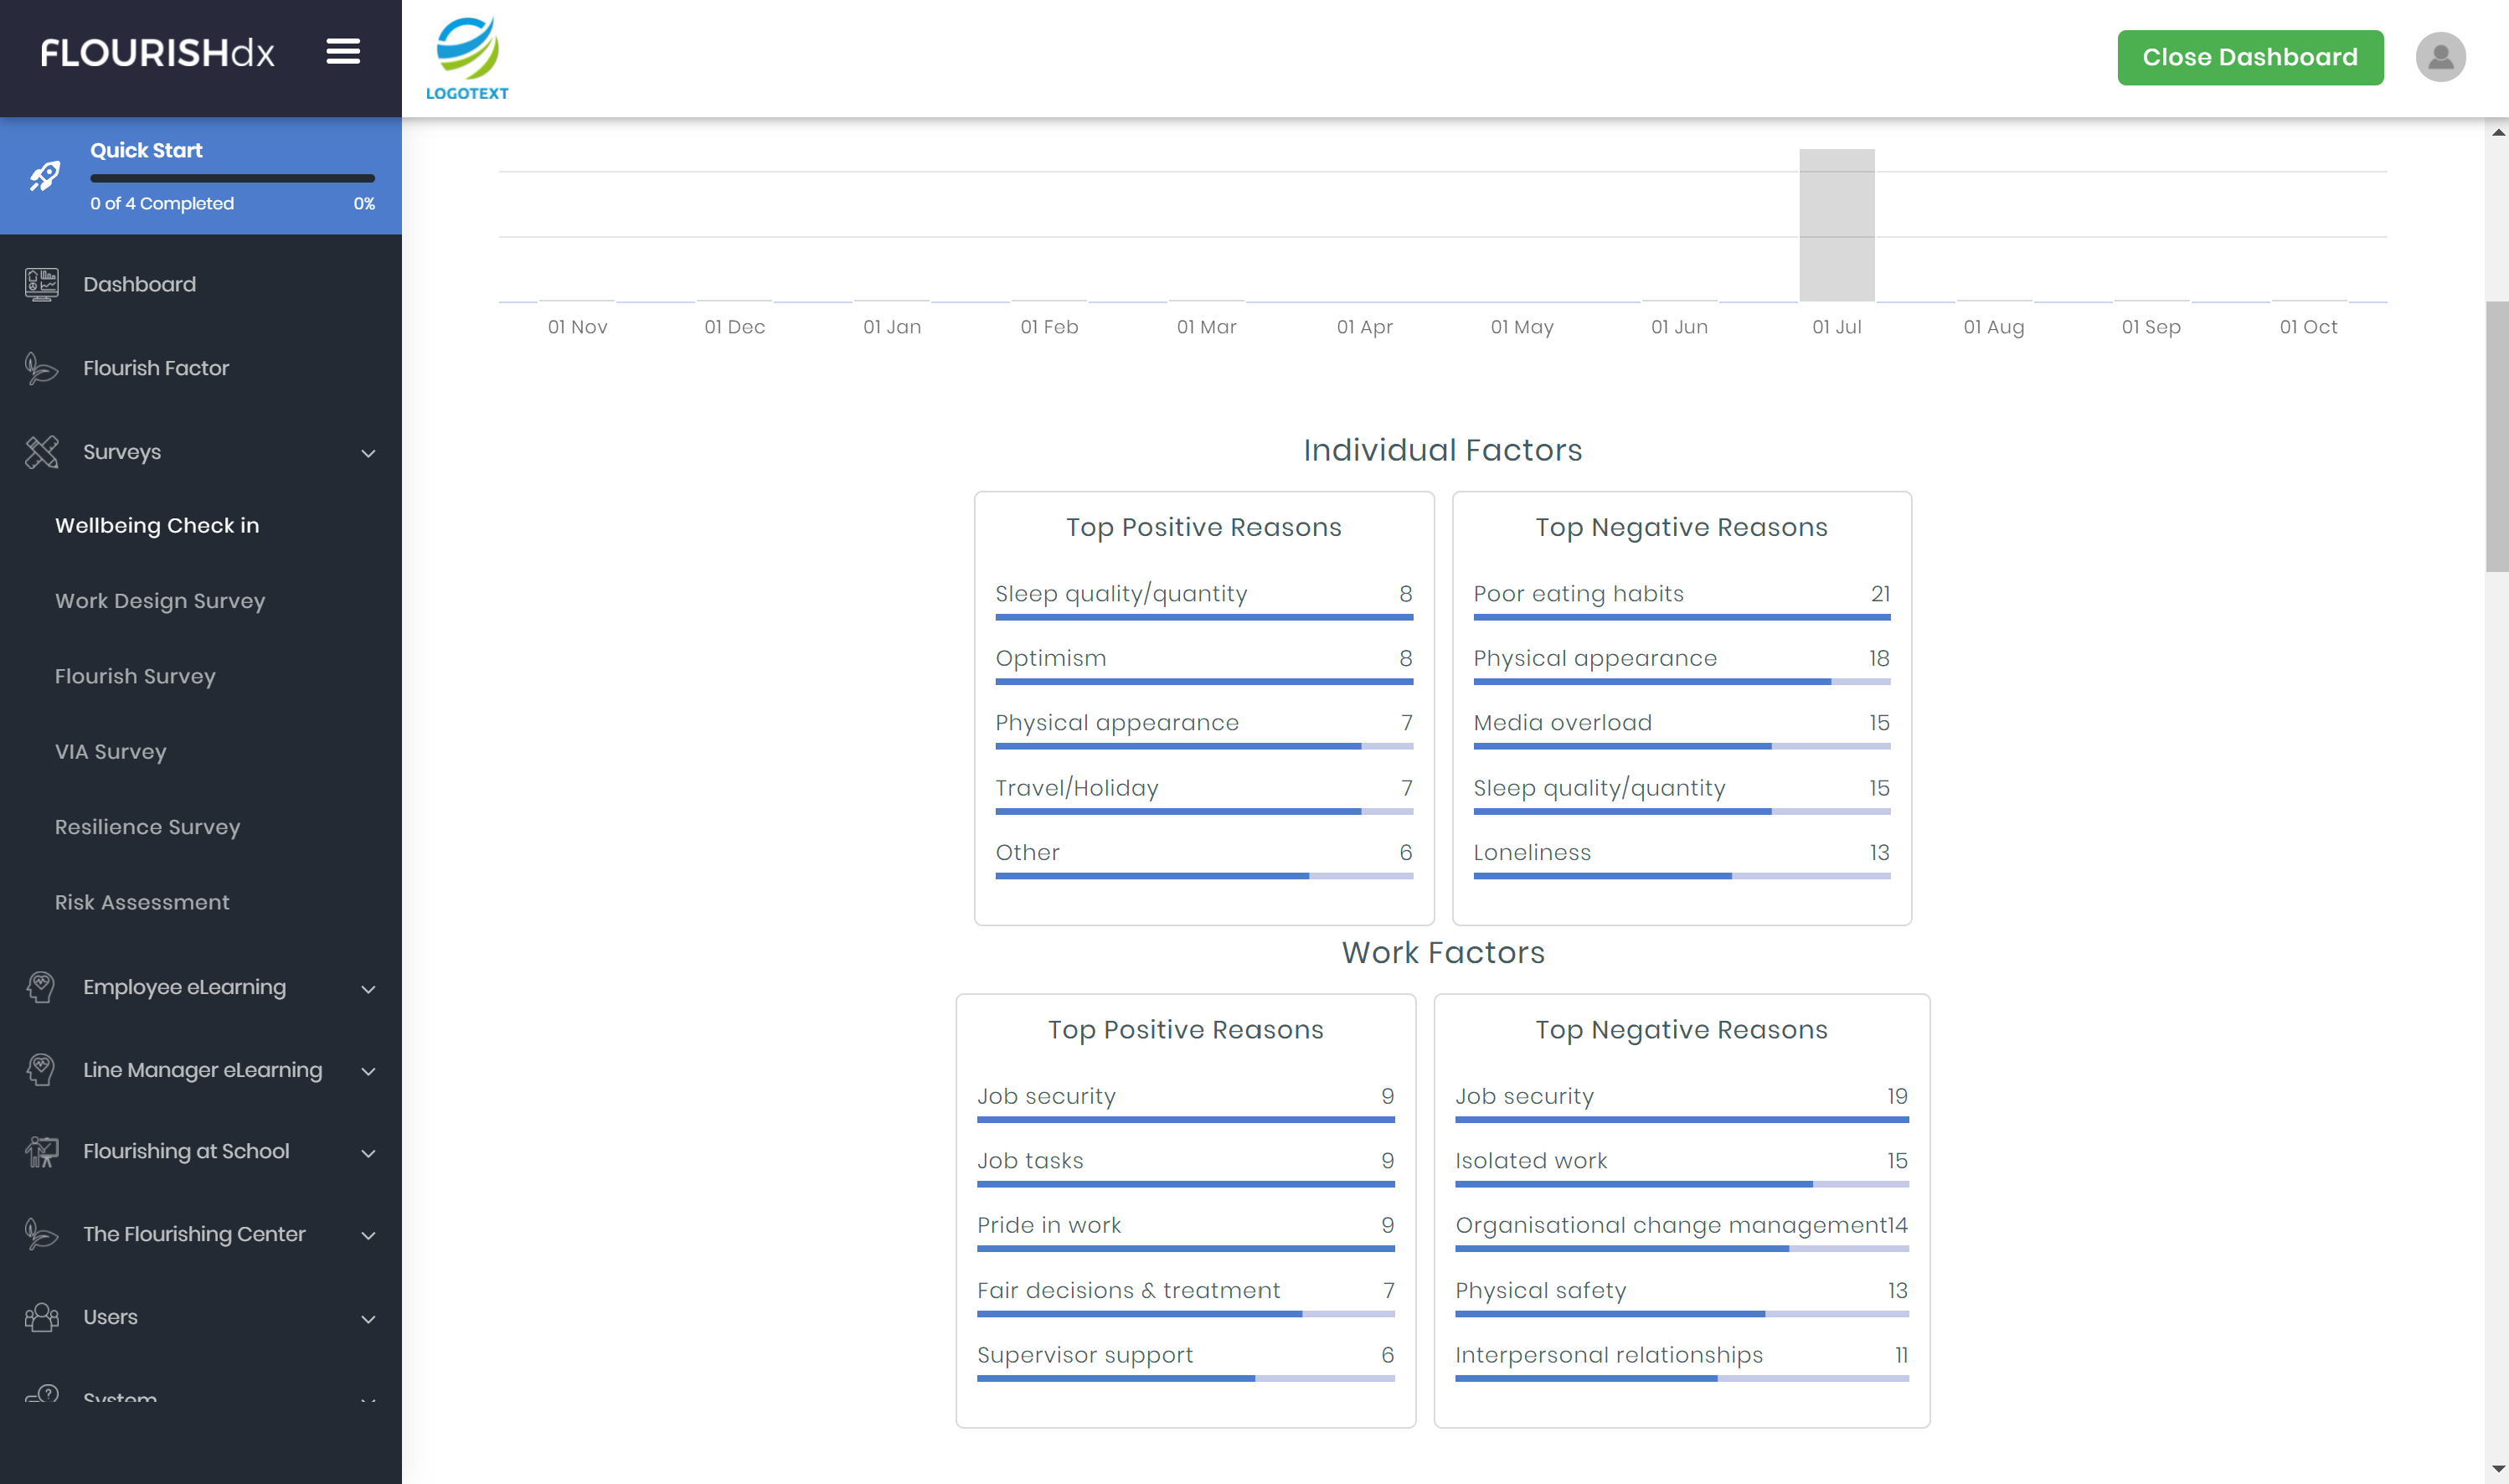Select Wellbeing Check in survey
The image size is (2509, 1484).
coord(157,525)
